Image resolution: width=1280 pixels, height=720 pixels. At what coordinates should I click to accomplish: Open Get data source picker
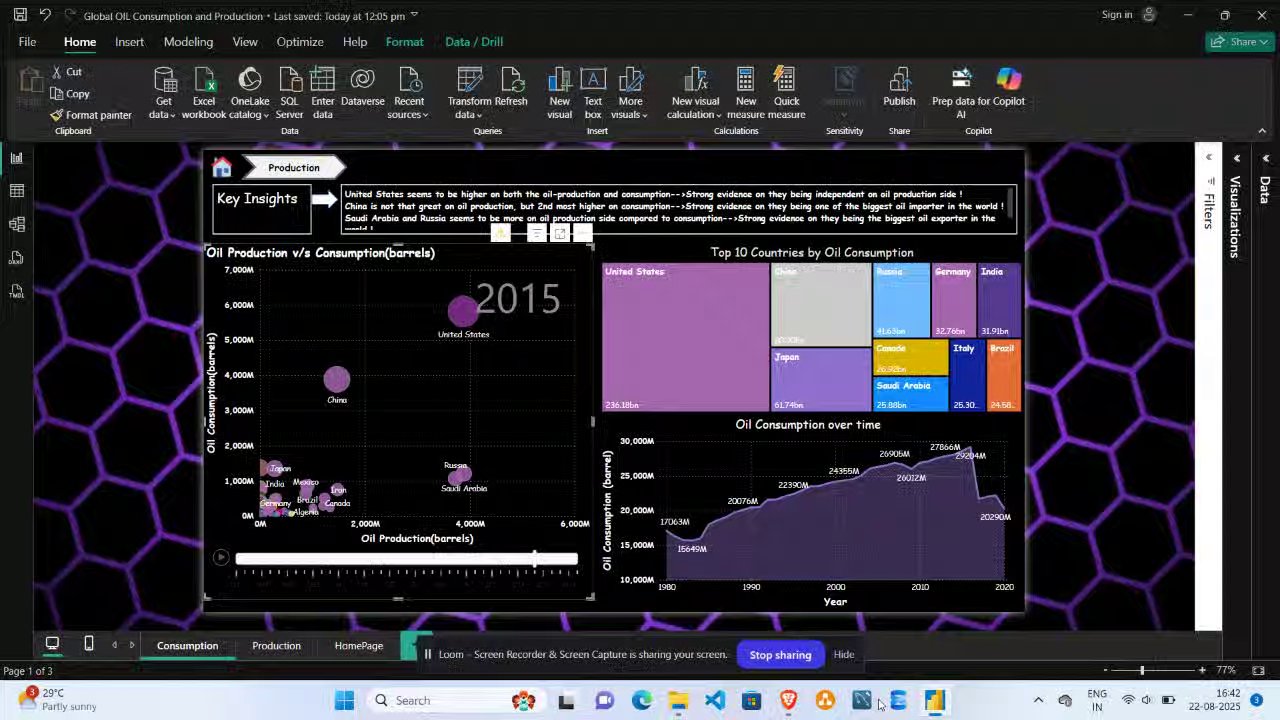pos(164,93)
